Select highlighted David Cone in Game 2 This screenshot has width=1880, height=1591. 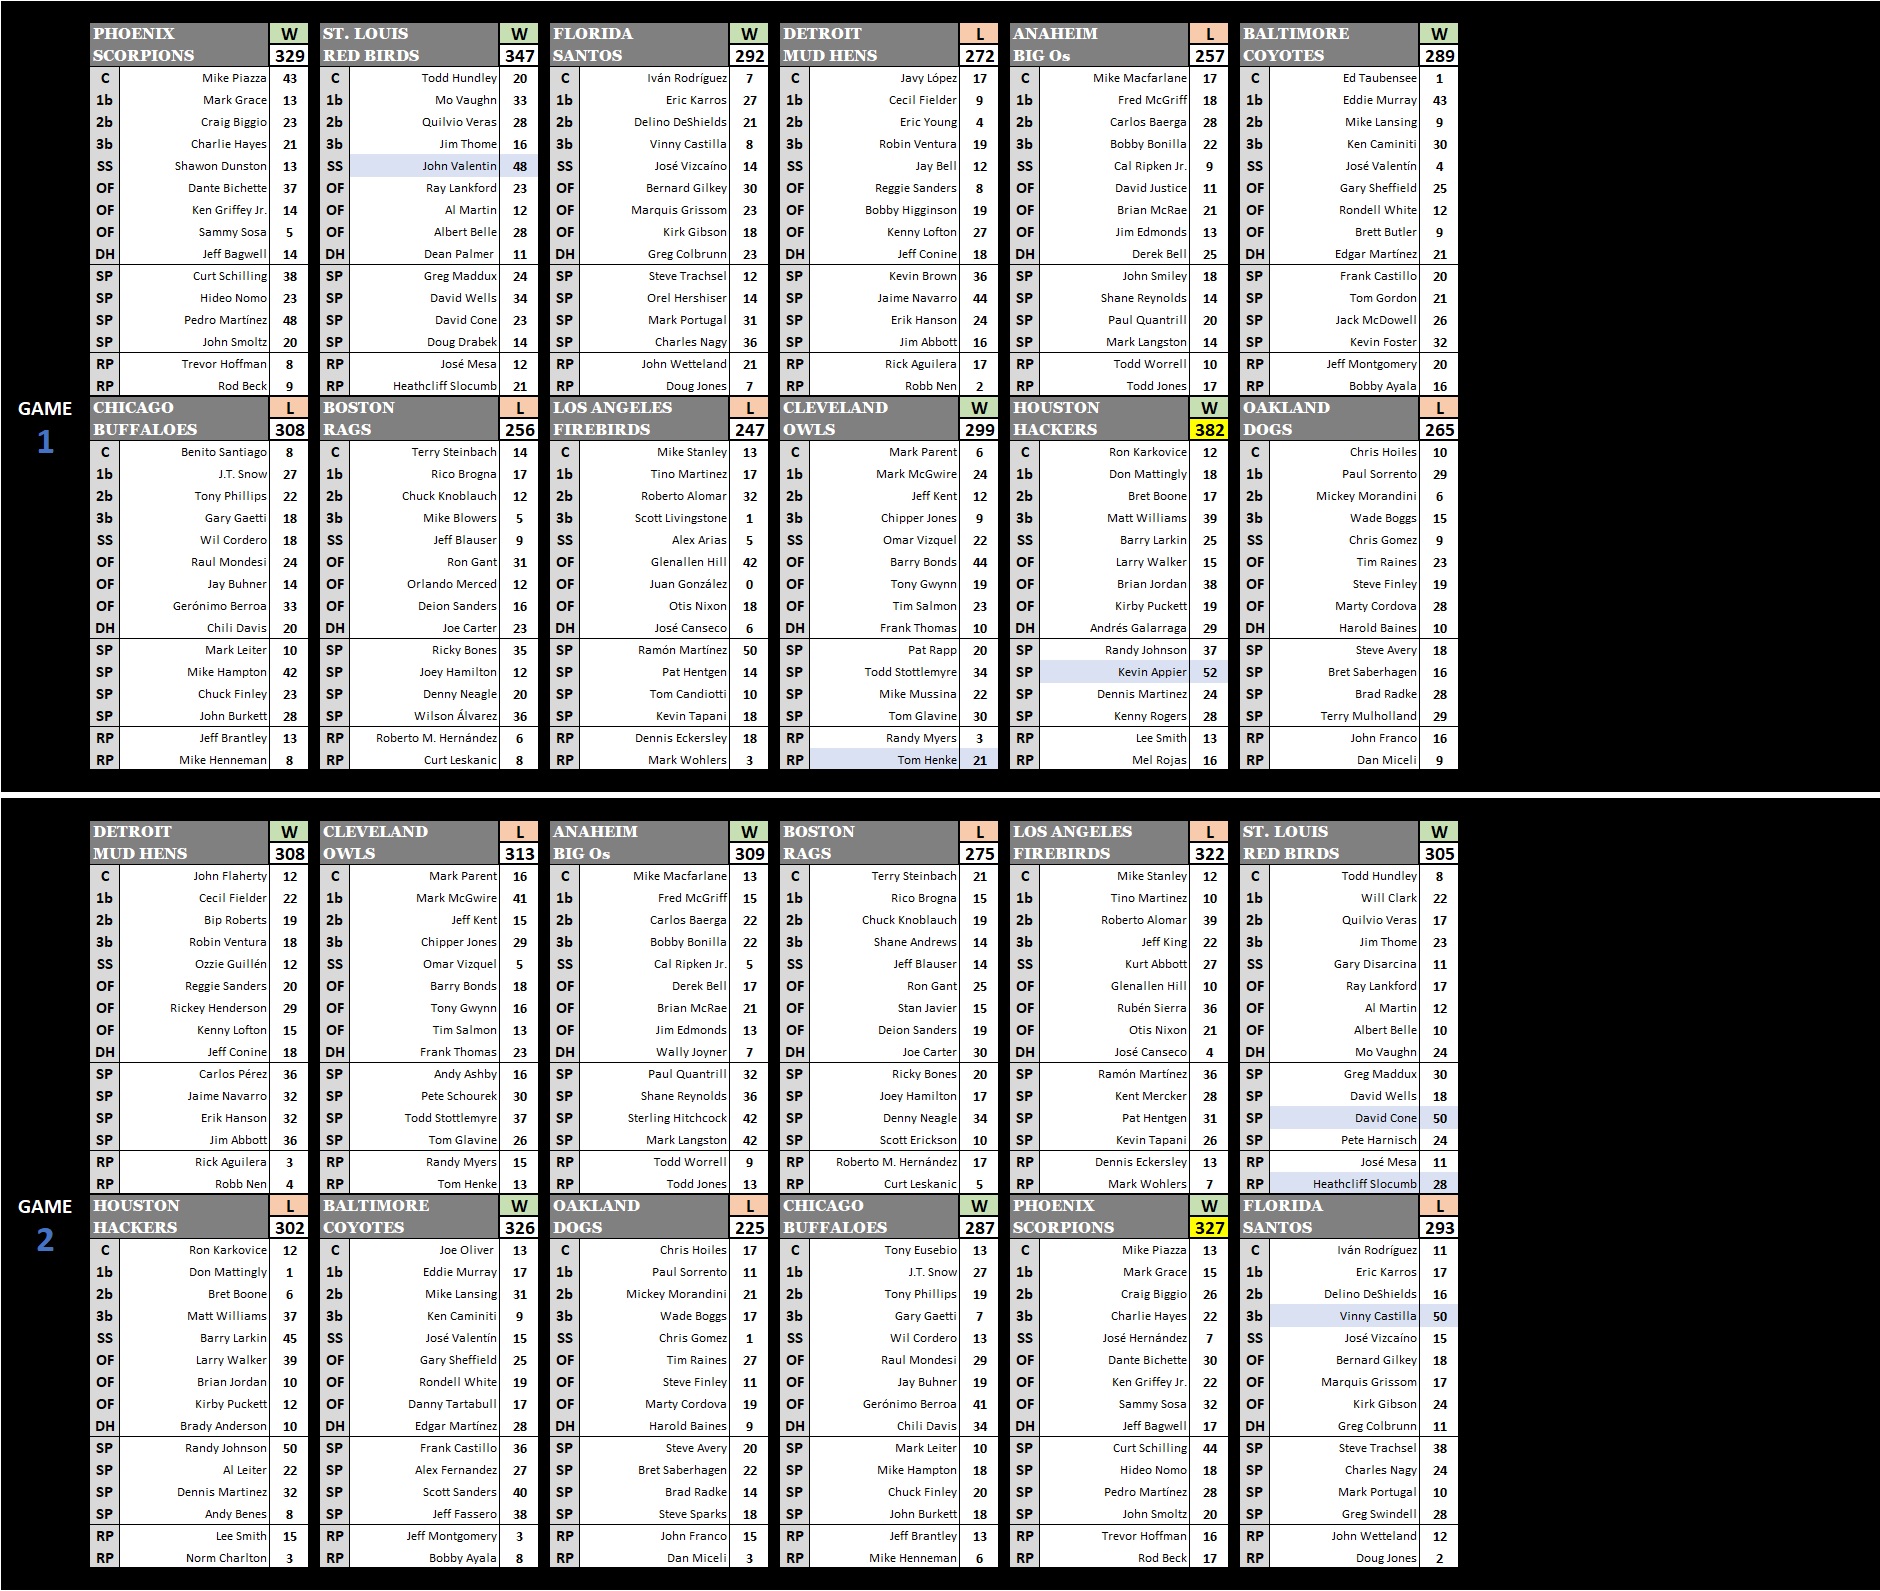point(1344,1118)
